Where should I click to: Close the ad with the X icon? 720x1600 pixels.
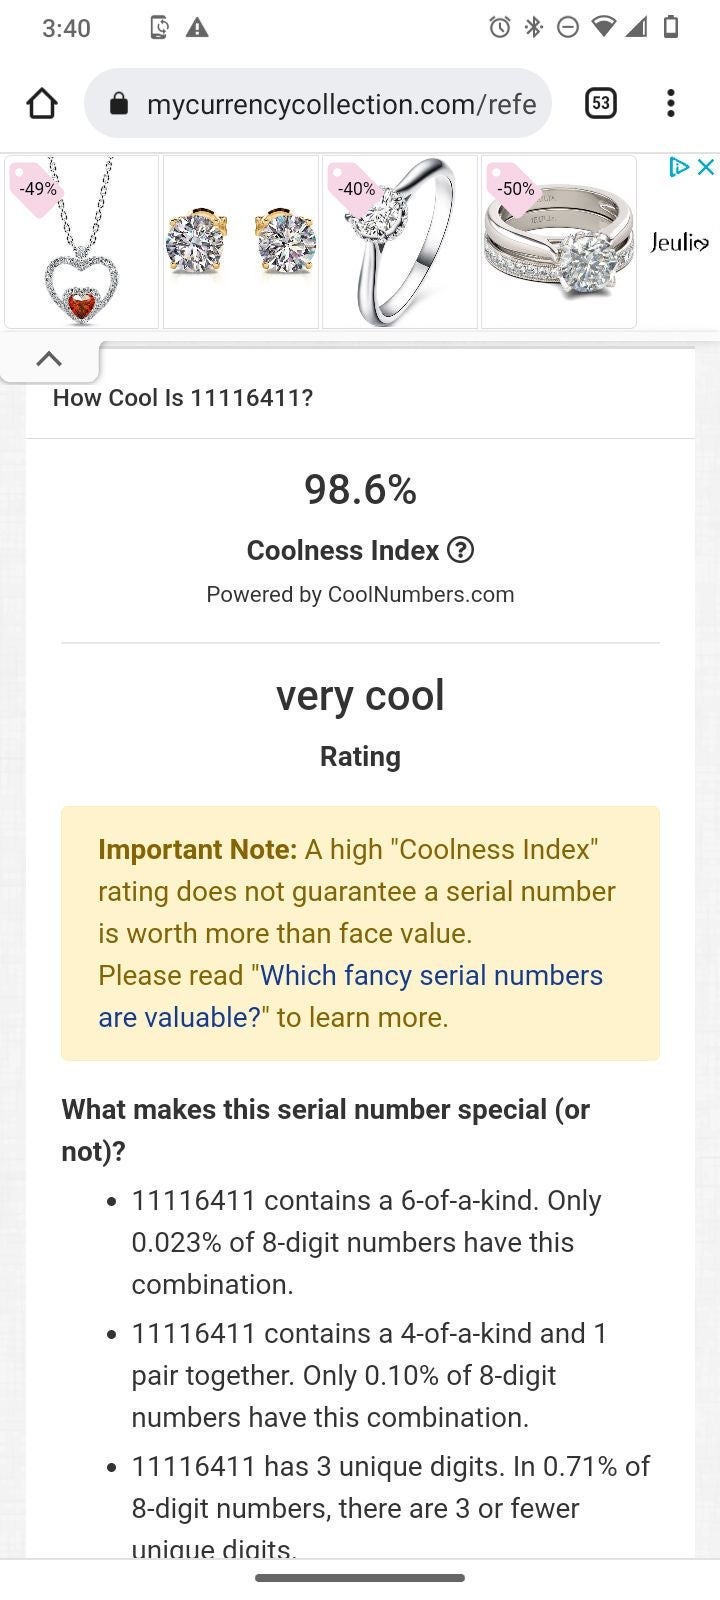(x=706, y=167)
